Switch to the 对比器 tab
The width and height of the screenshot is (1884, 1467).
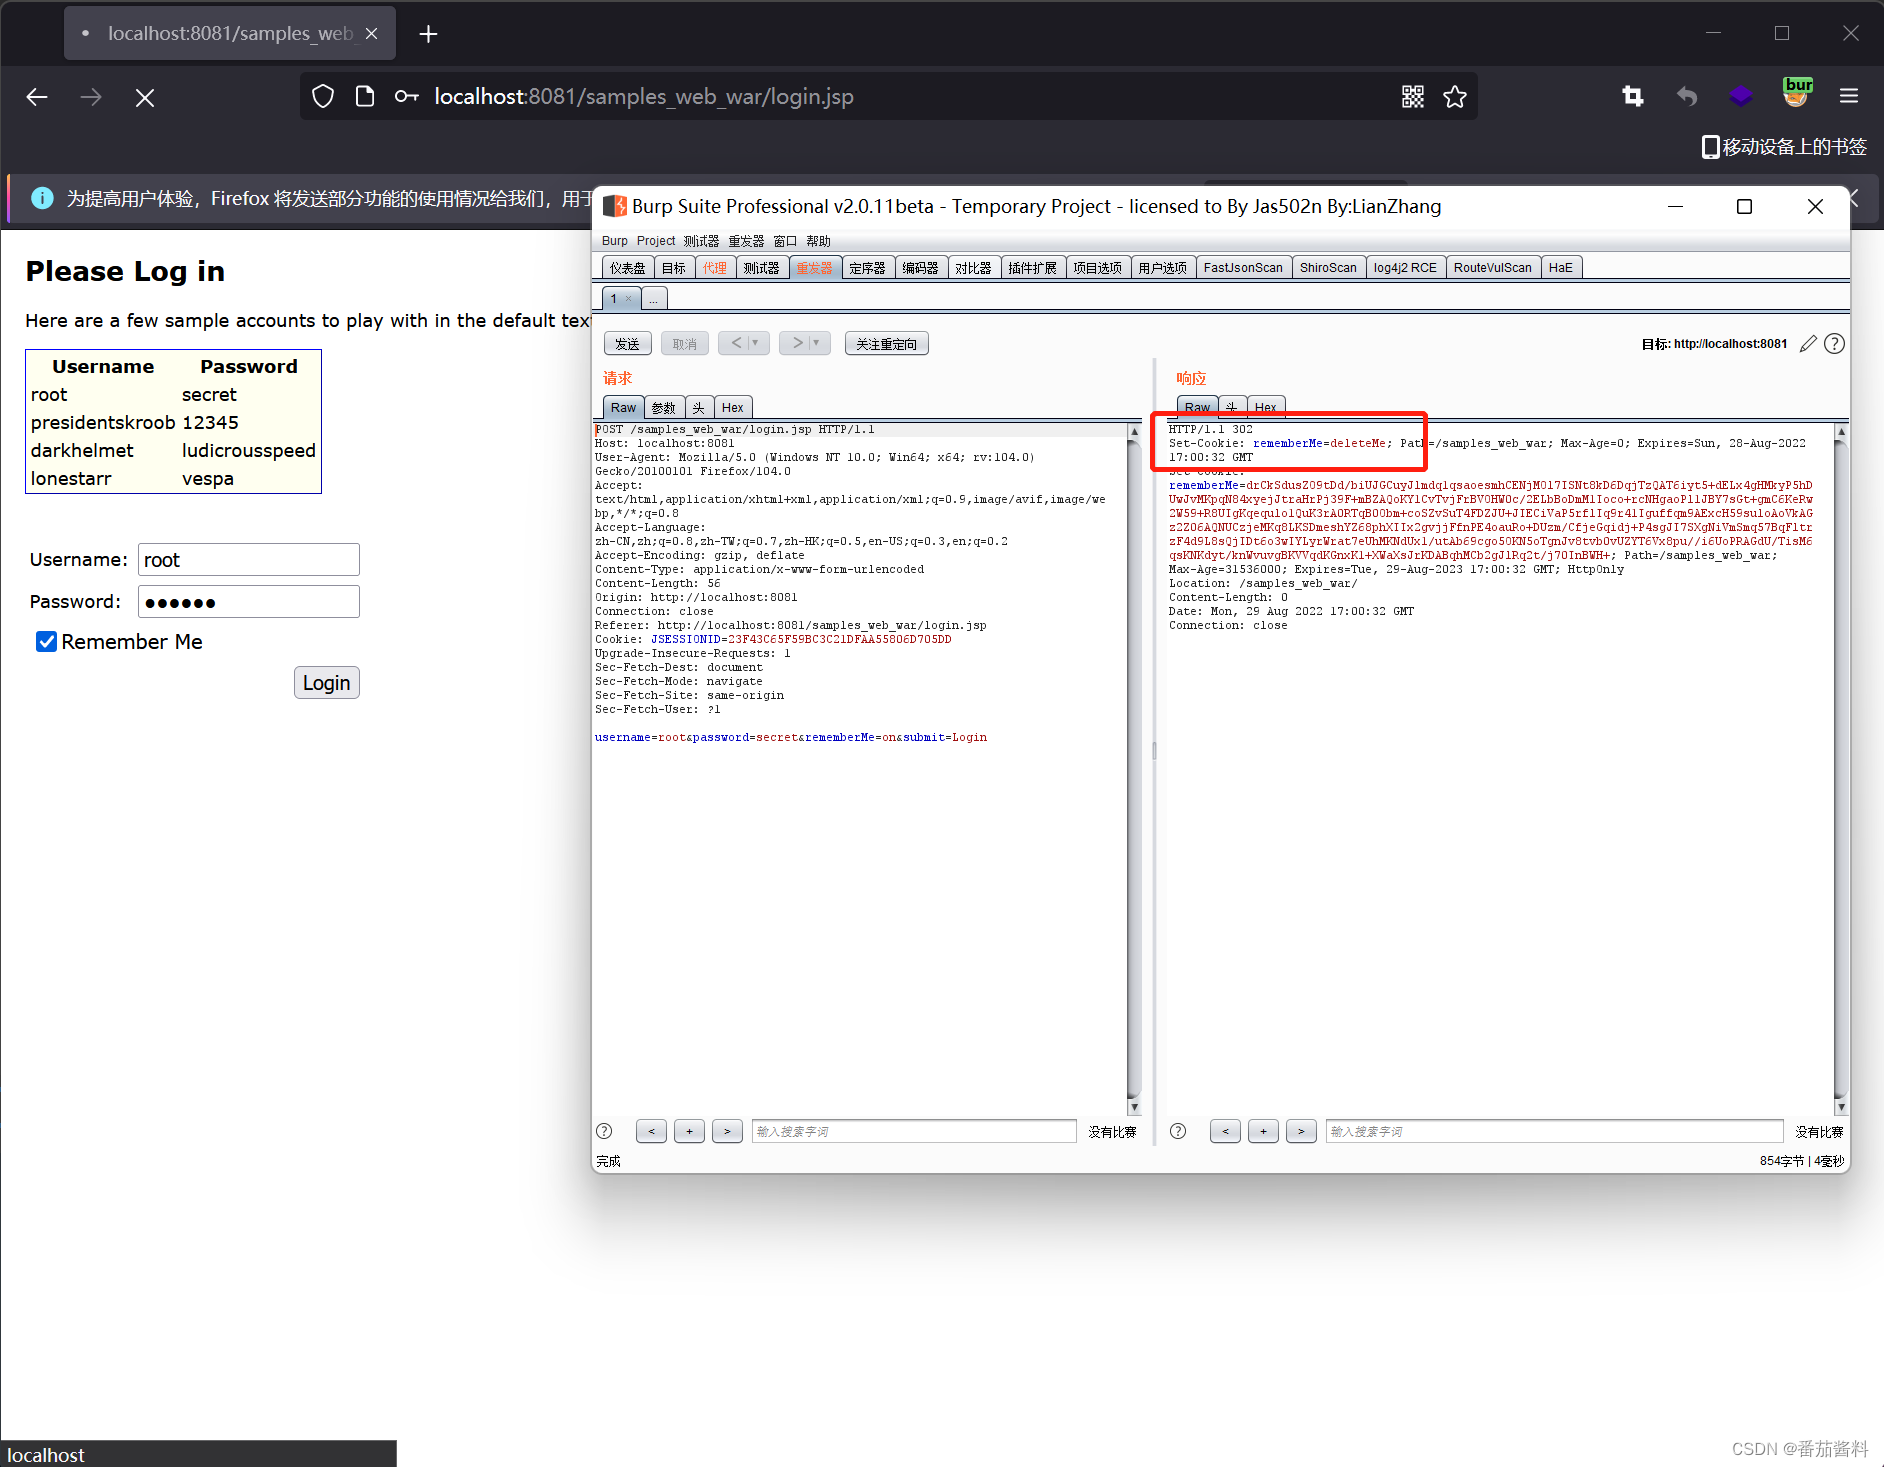click(x=974, y=268)
